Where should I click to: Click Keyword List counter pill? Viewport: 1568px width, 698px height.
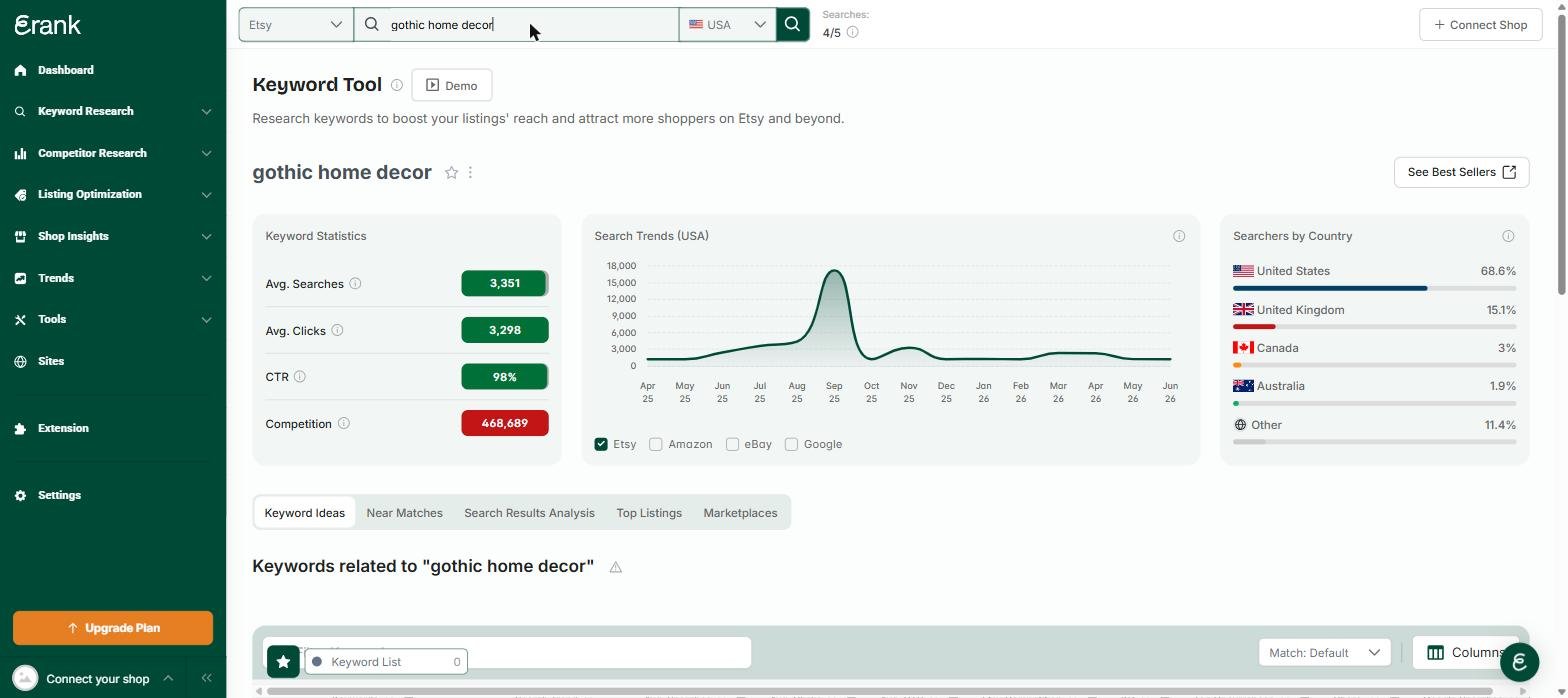(x=386, y=661)
